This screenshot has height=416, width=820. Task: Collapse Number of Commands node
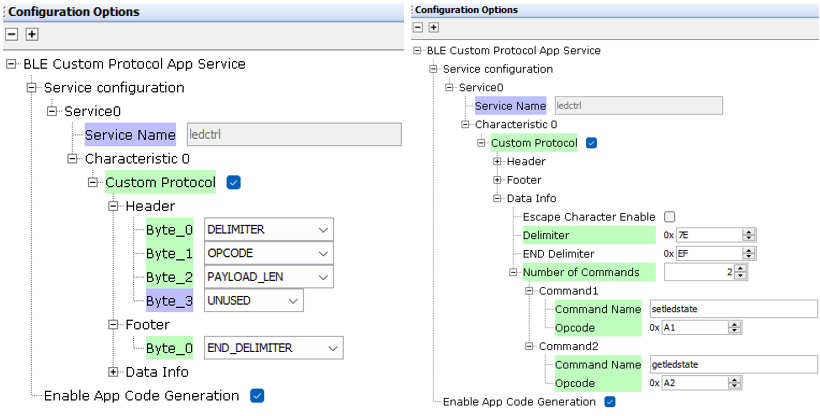pos(514,272)
